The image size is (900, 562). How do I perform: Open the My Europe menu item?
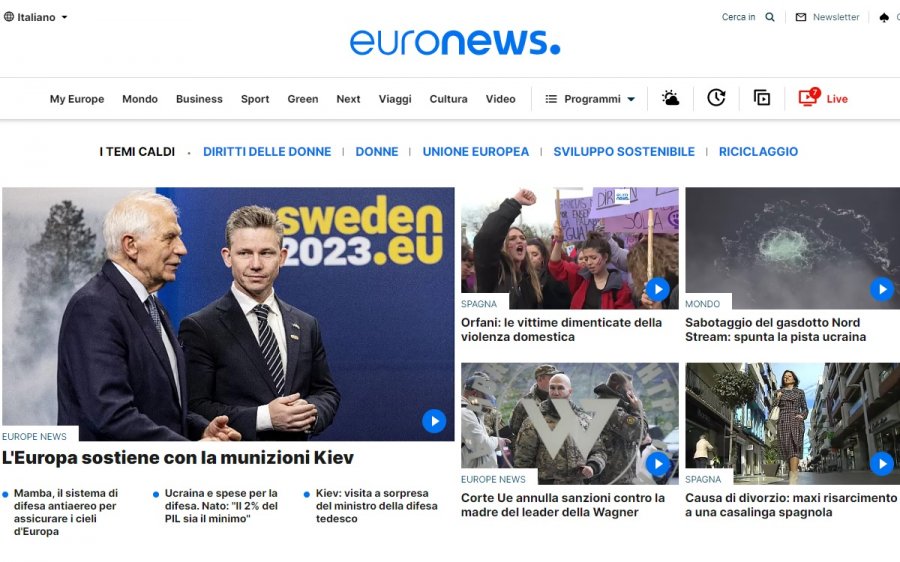[x=77, y=99]
